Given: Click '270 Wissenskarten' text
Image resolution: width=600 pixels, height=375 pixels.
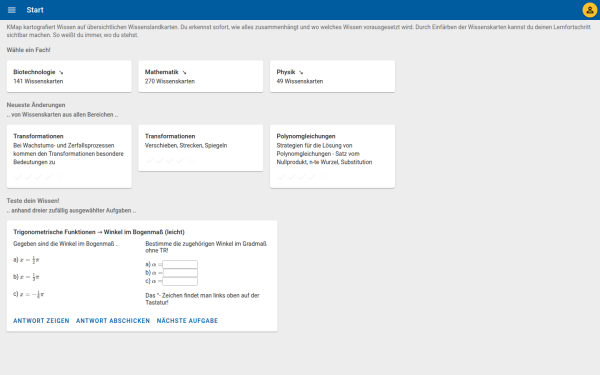Looking at the screenshot, I should [170, 81].
